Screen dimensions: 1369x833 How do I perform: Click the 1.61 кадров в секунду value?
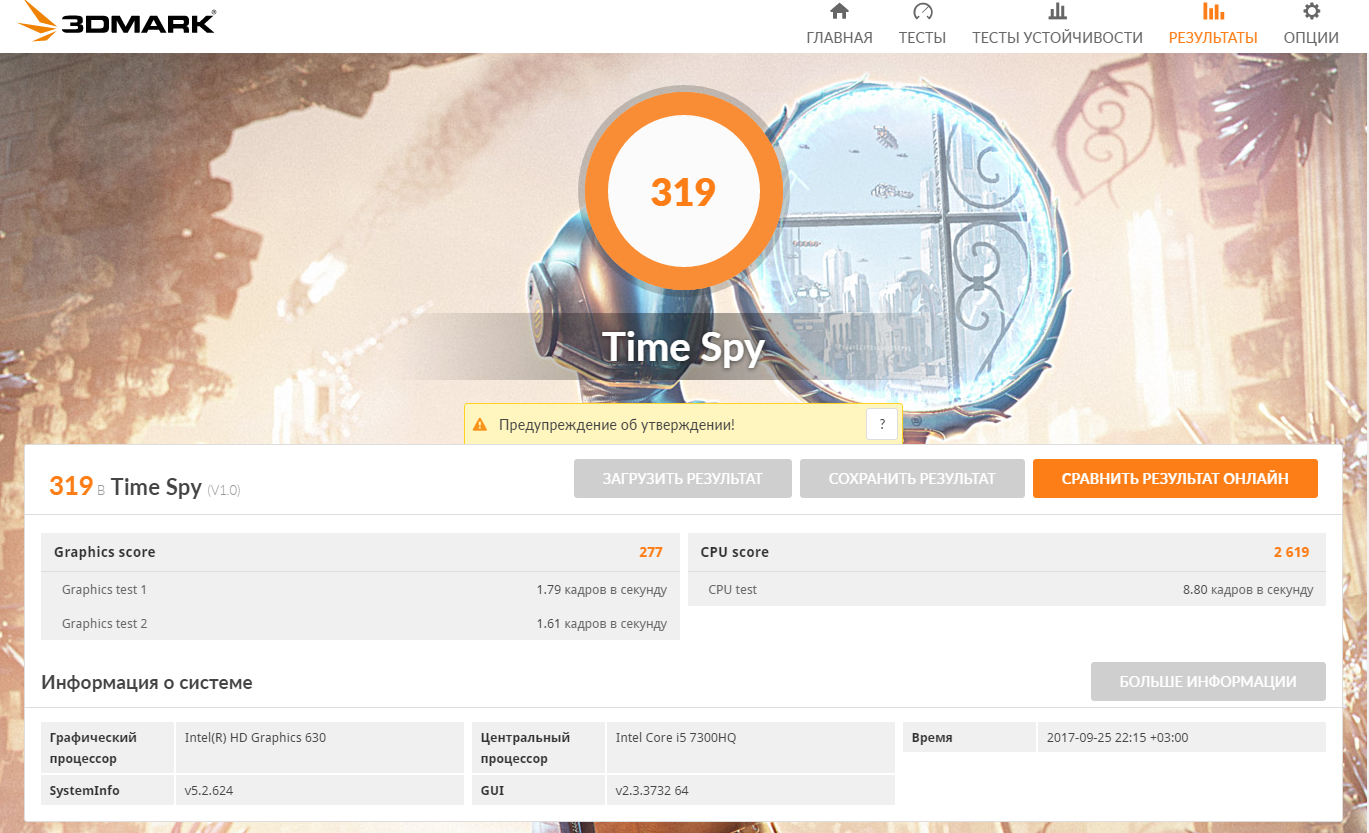point(601,624)
